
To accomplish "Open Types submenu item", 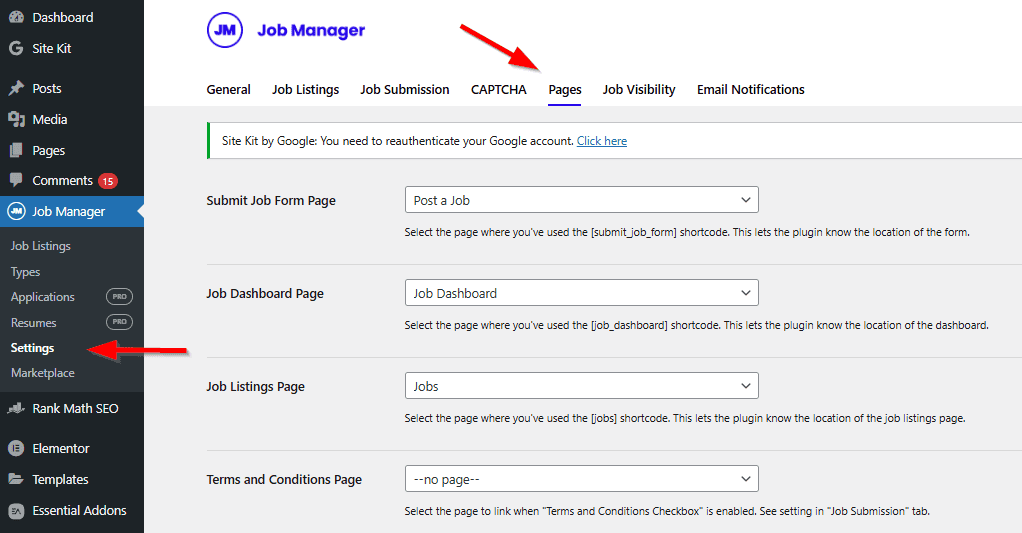I will [25, 272].
